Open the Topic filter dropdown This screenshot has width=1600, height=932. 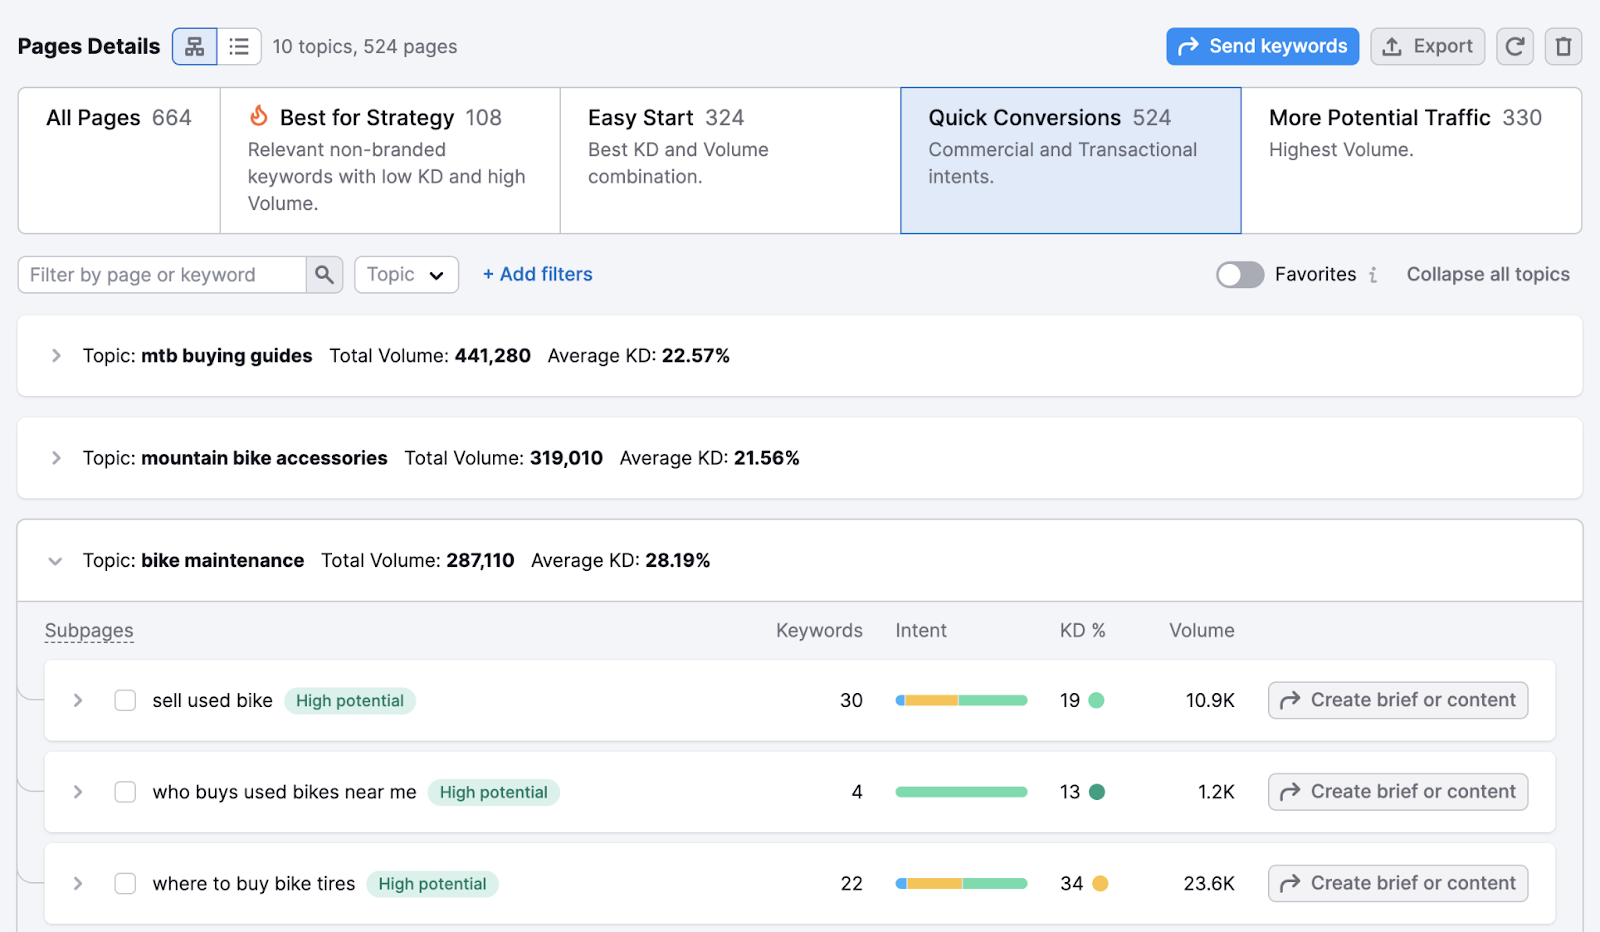pyautogui.click(x=405, y=274)
